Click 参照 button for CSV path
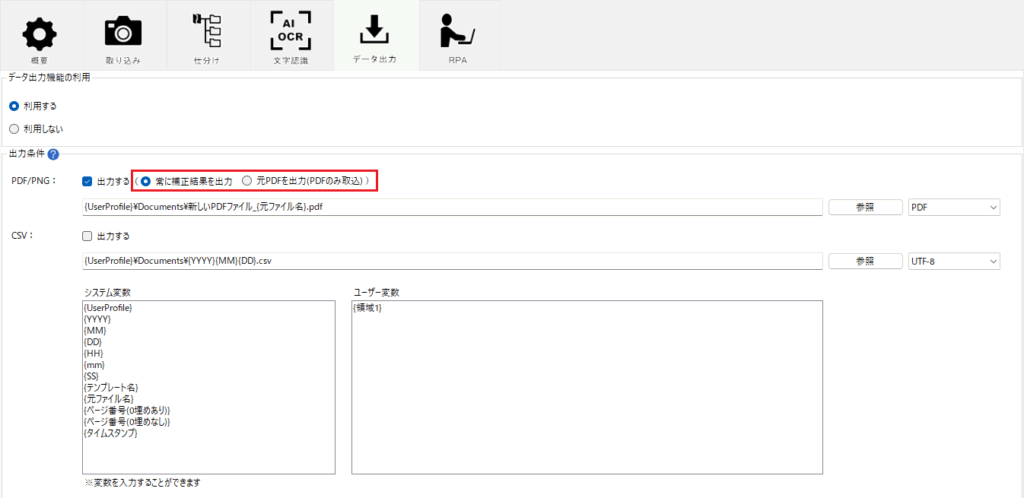Viewport: 1024px width, 498px height. pos(864,261)
